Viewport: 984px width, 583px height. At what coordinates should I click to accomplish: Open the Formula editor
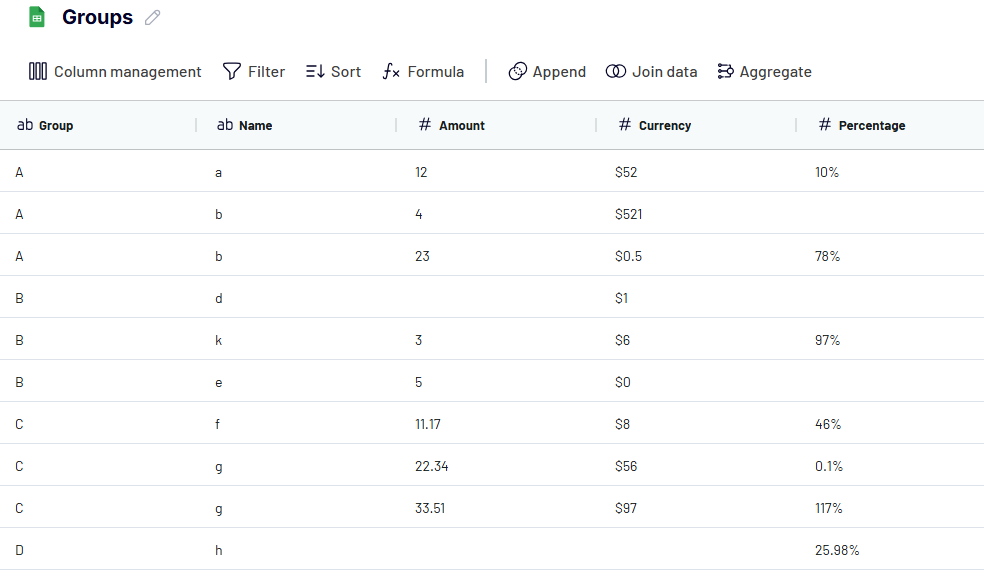point(423,72)
